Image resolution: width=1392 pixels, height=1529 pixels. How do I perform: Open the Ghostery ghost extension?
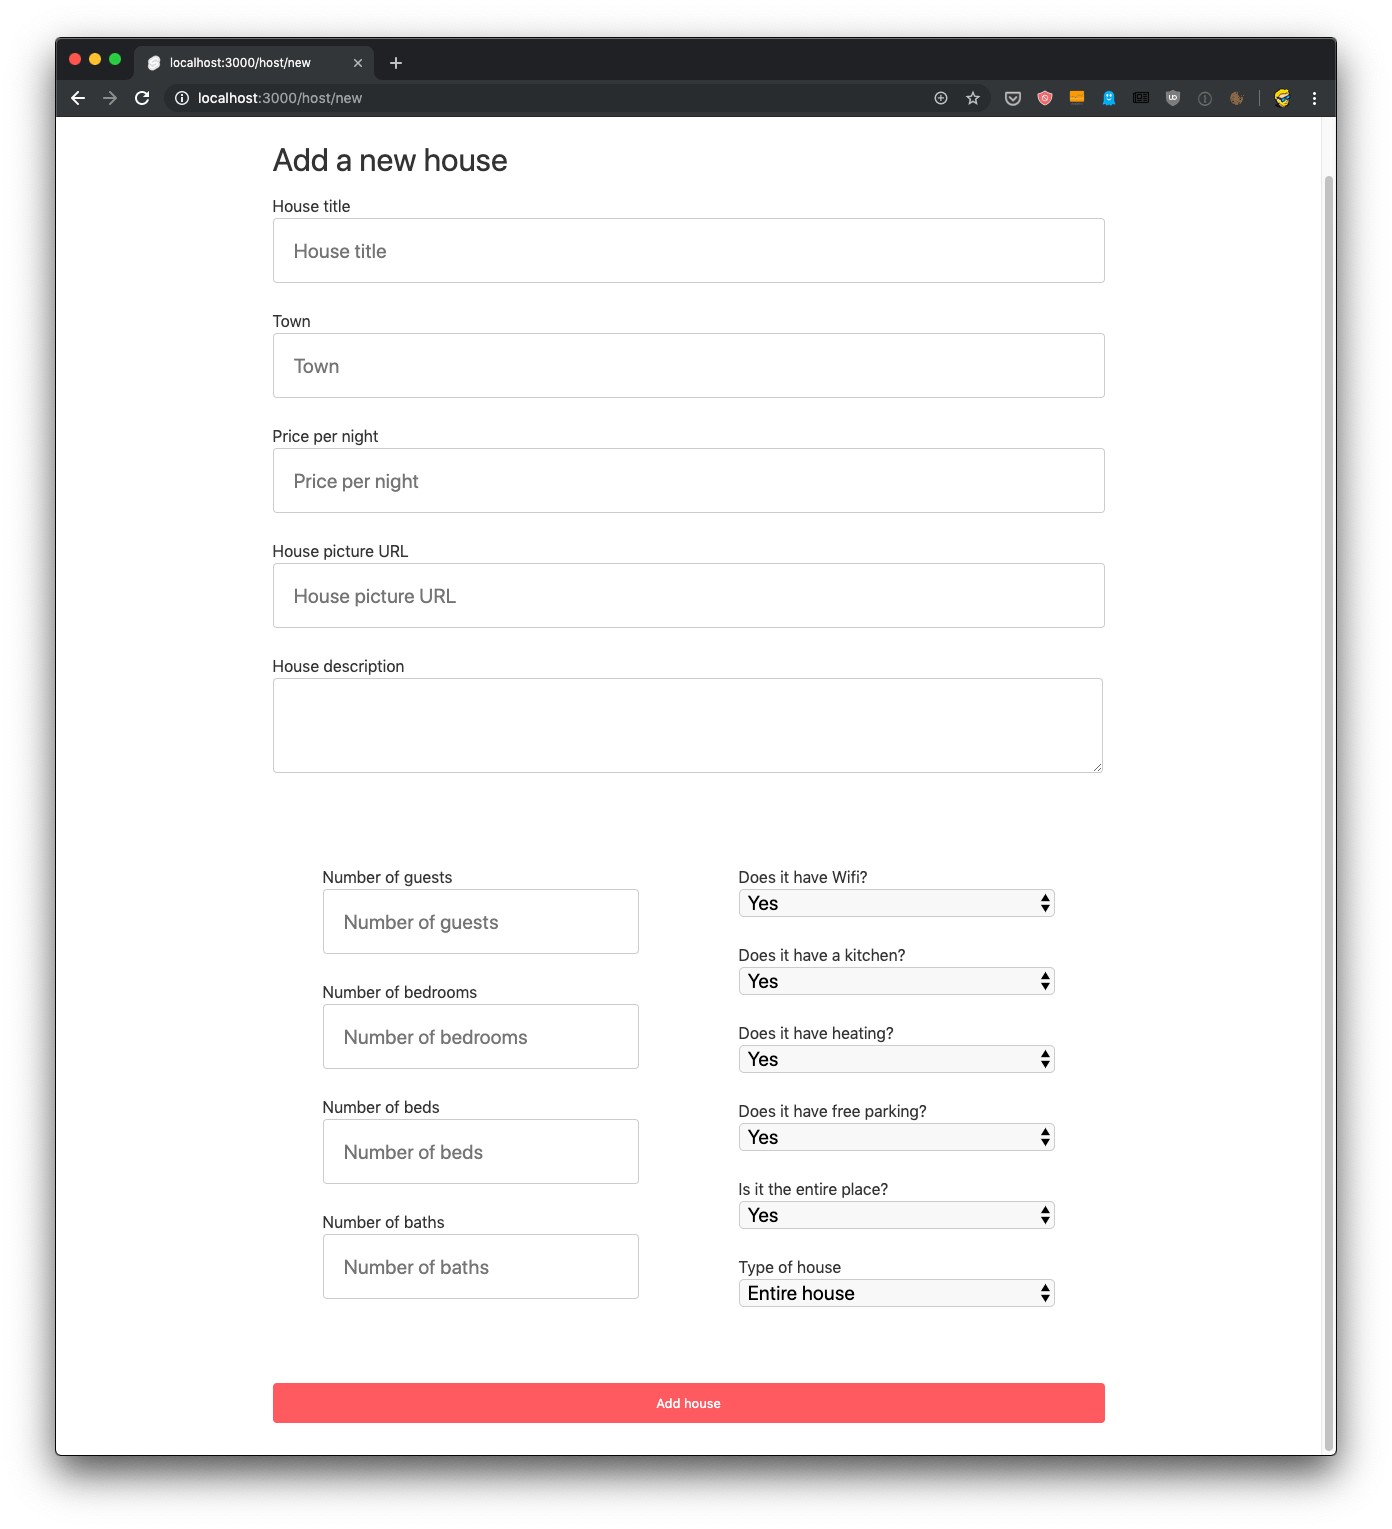[1108, 98]
